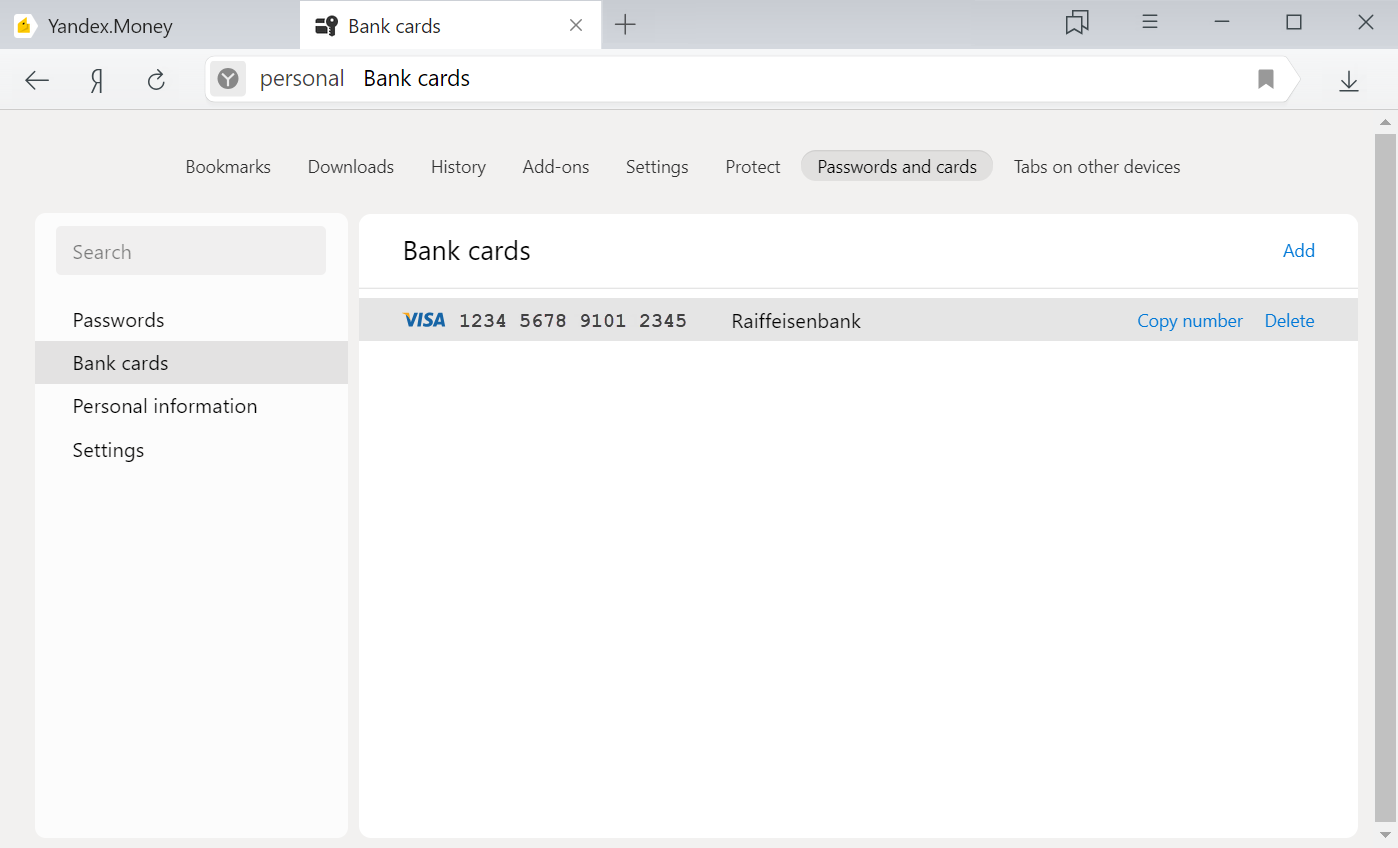Click card number 1234 5678 9101 2345
The width and height of the screenshot is (1398, 848).
click(573, 321)
